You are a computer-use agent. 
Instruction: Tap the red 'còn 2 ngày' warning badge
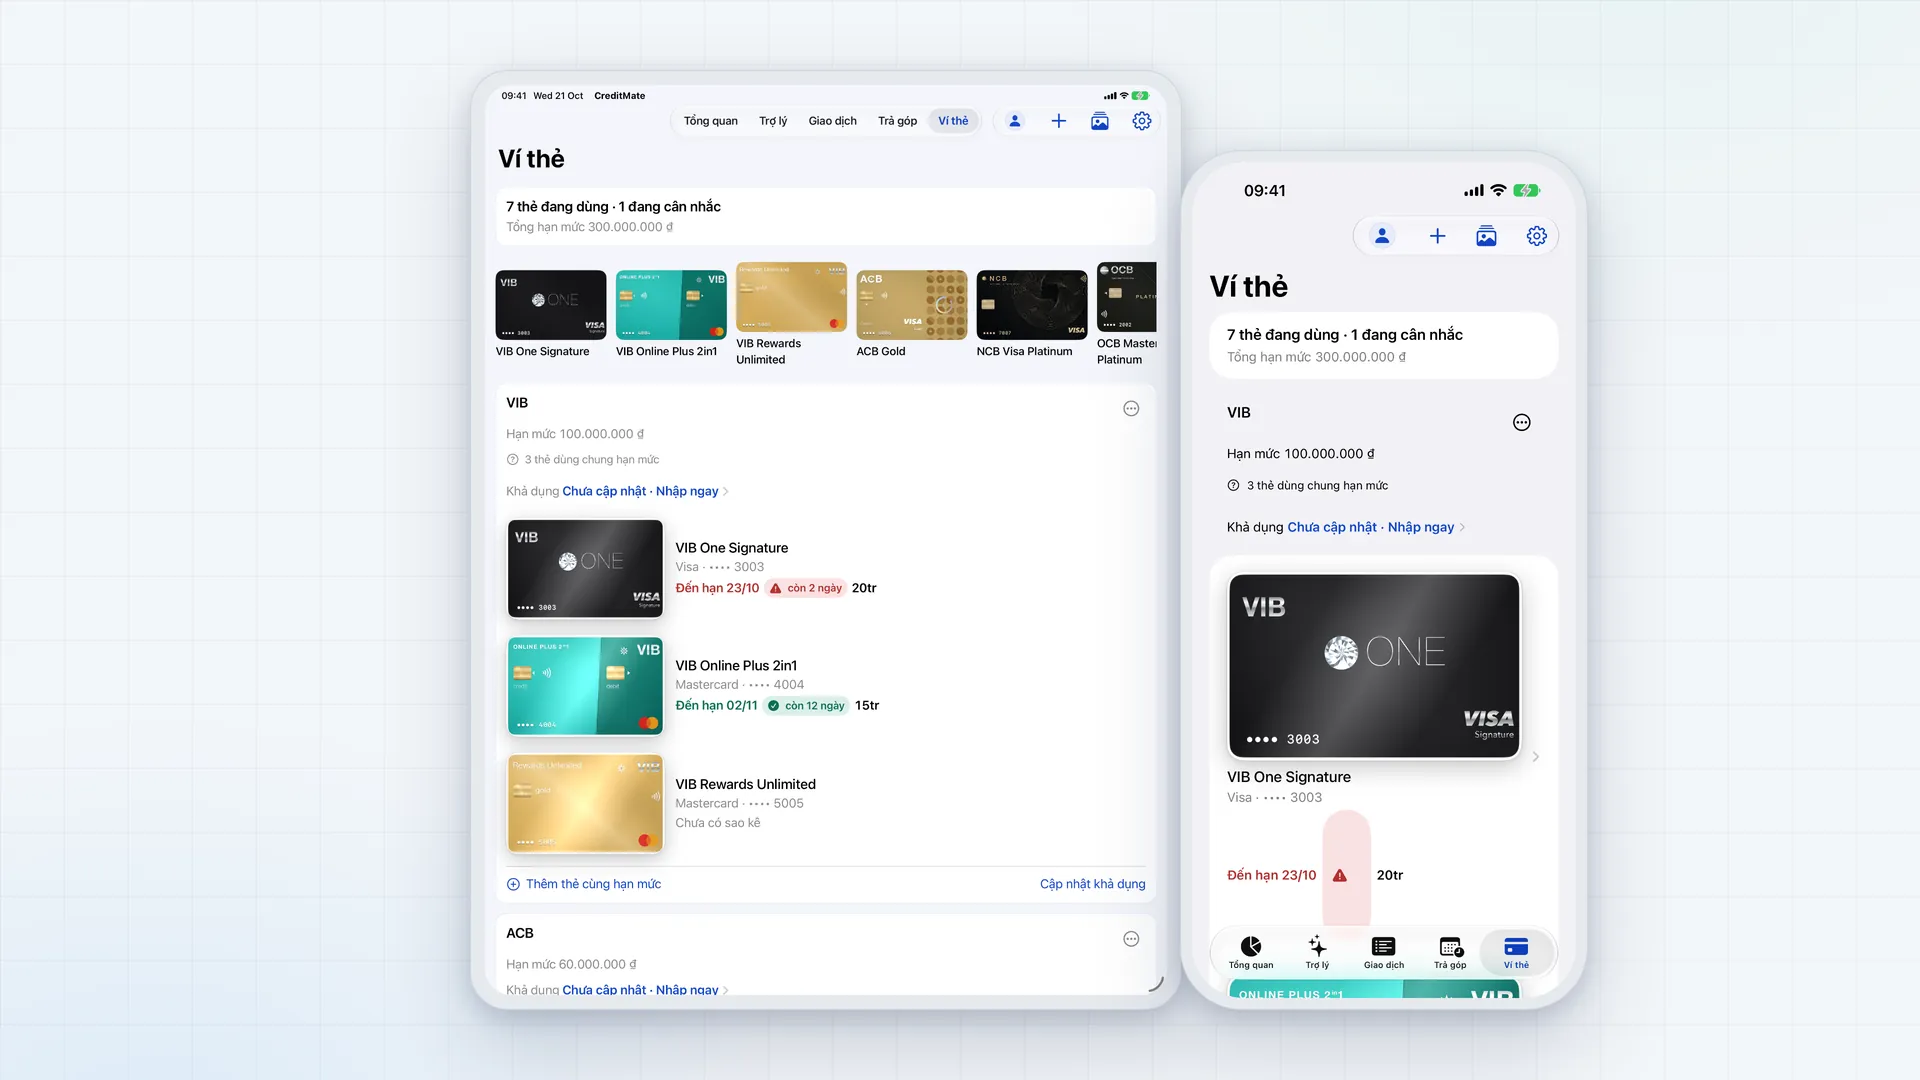(x=806, y=588)
